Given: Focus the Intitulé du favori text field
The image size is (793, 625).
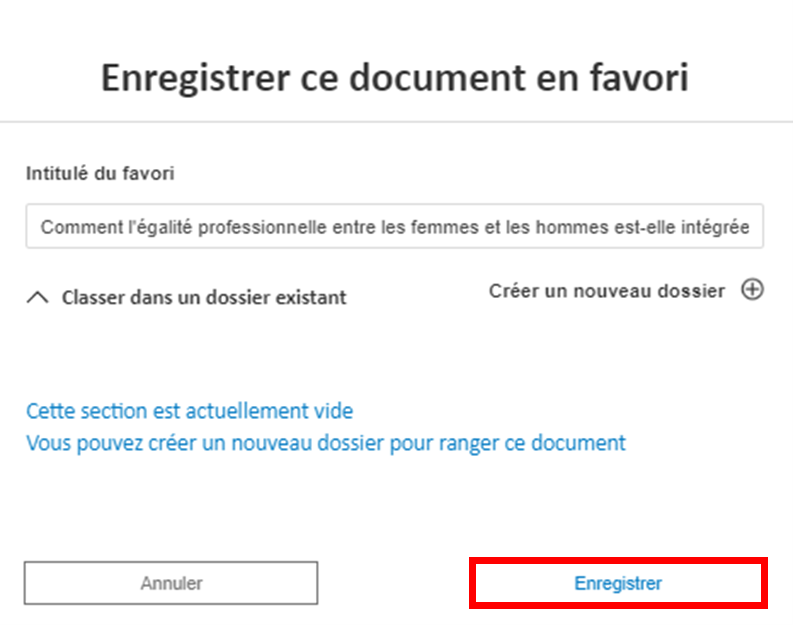Looking at the screenshot, I should pos(394,226).
